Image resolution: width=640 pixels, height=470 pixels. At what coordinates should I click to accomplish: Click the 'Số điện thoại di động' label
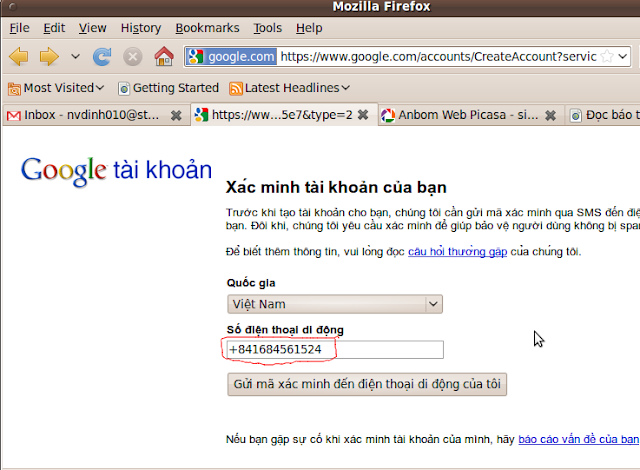(285, 330)
